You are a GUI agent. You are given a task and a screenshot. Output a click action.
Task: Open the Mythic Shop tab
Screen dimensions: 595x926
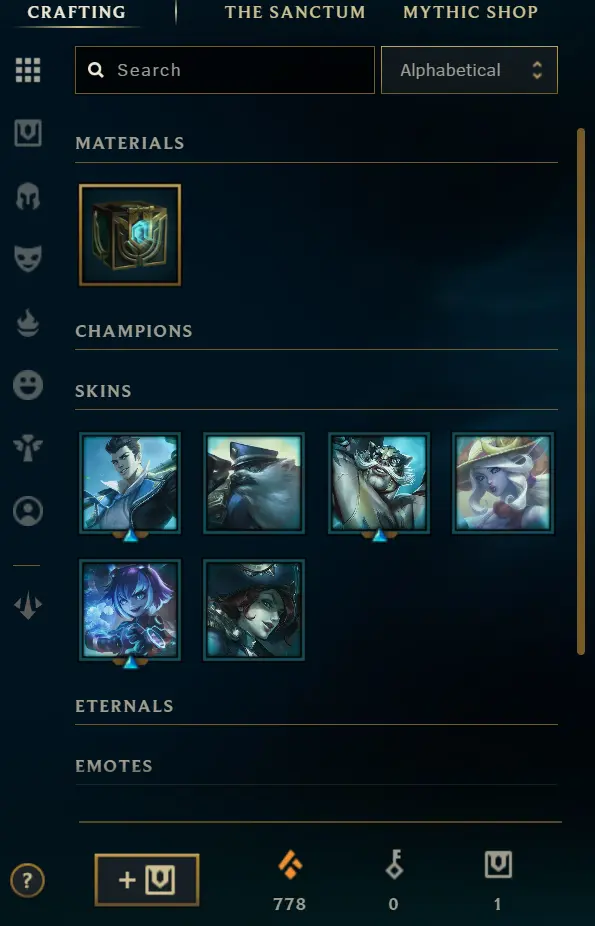(470, 12)
